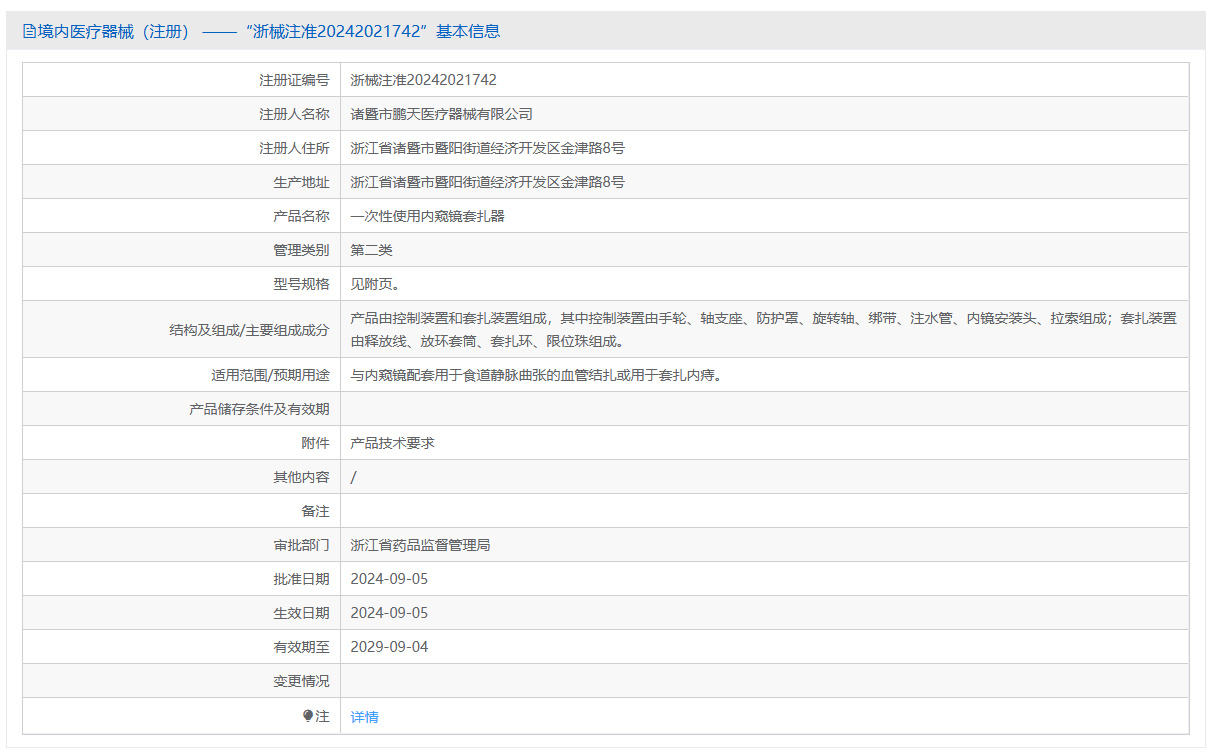Screen dimensions: 1217x755
Task: Click the 生效日期 label
Action: [301, 613]
